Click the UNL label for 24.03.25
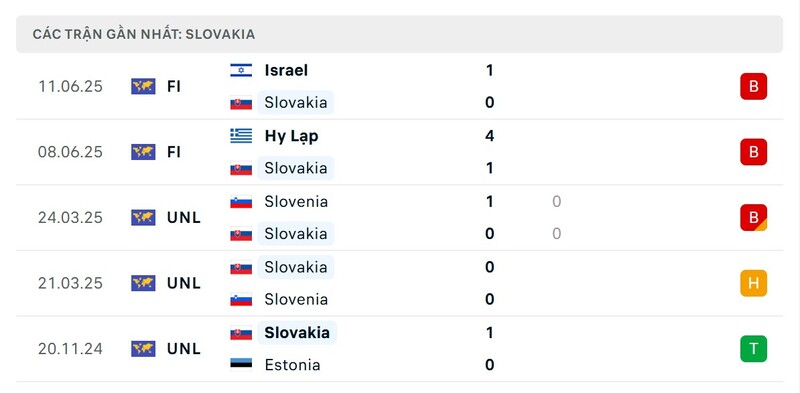The height and width of the screenshot is (393, 800). [x=184, y=217]
